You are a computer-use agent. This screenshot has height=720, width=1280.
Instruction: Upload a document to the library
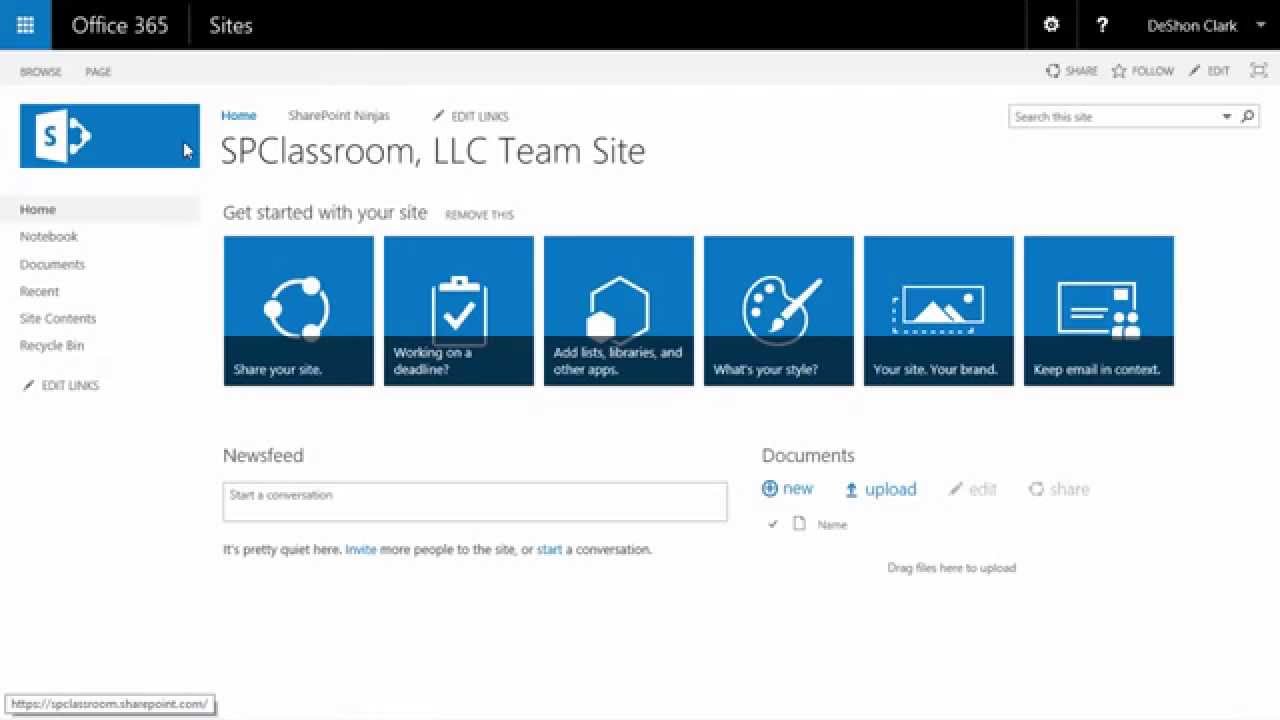click(881, 489)
